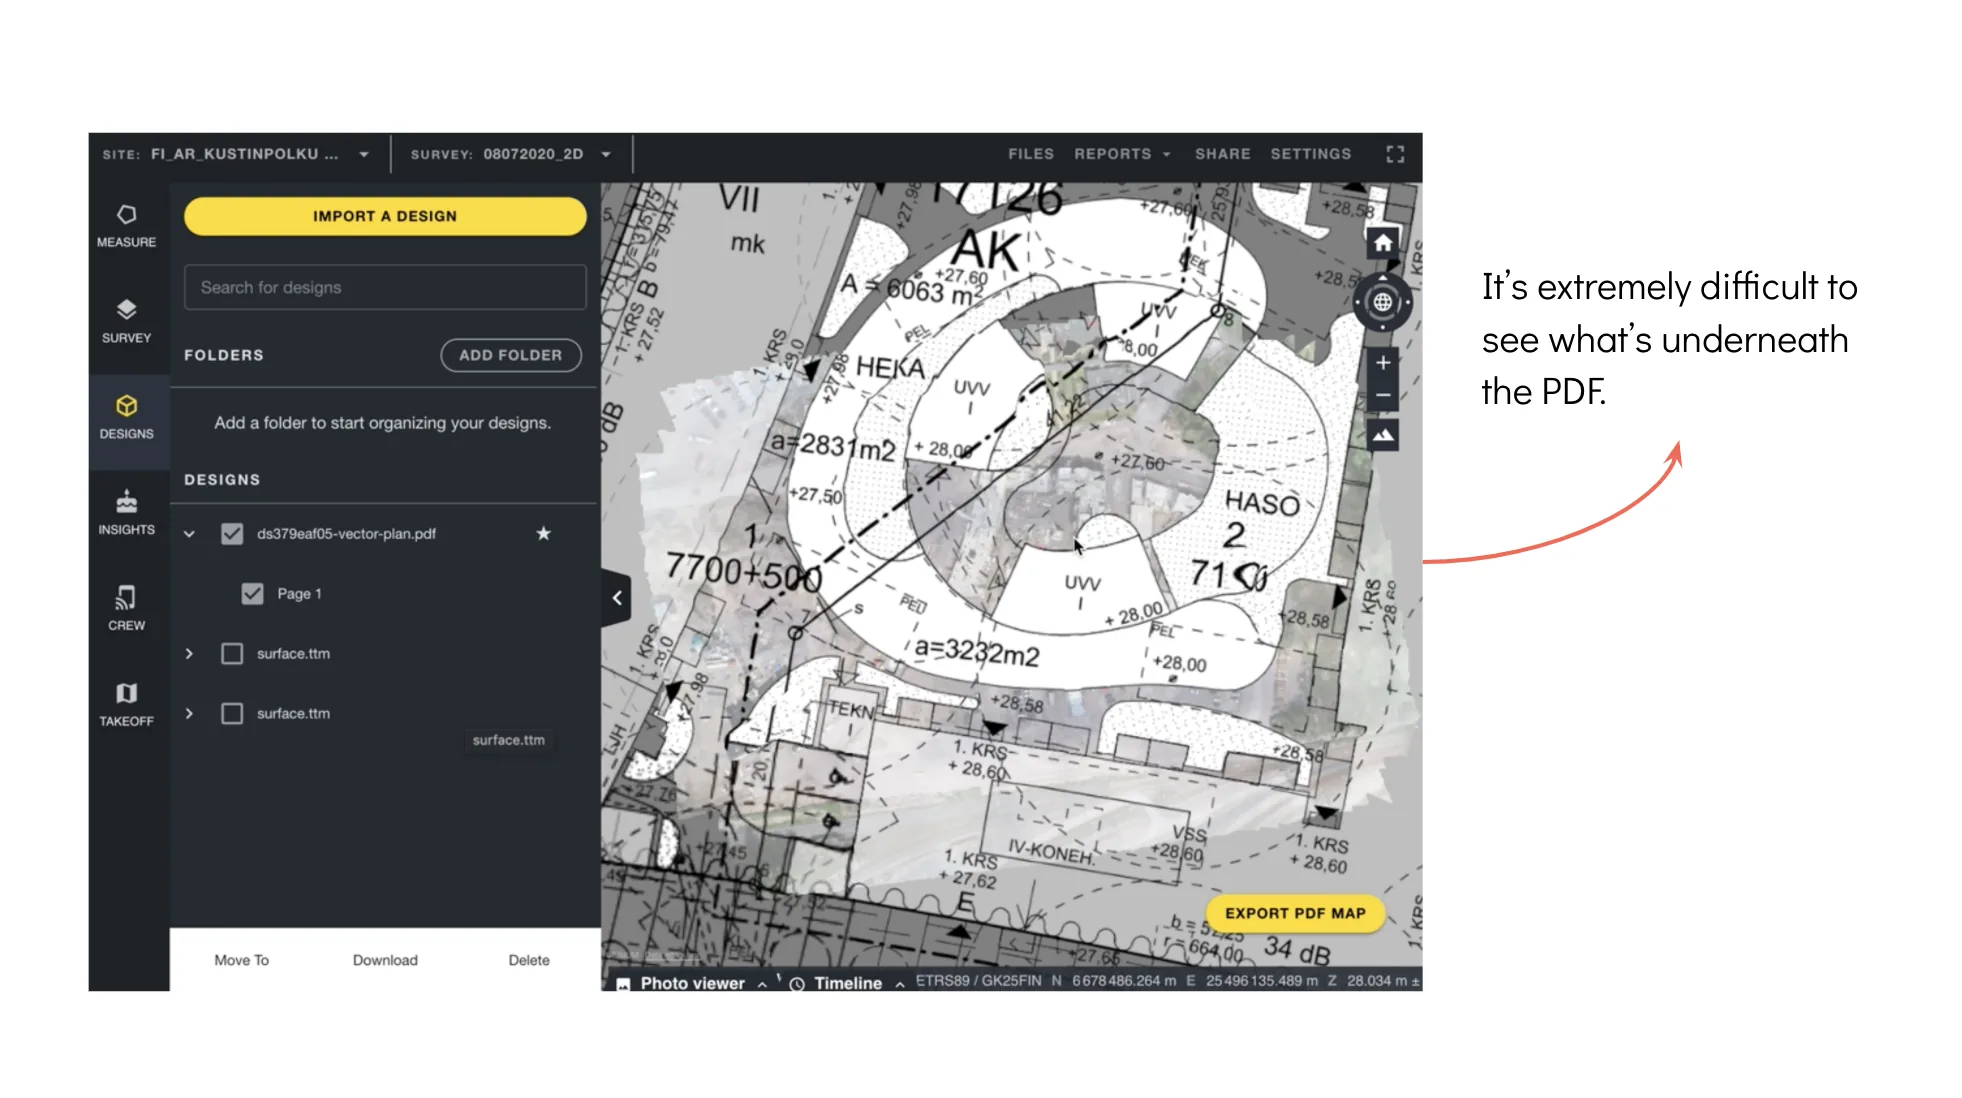
Task: Click the globe compass control
Action: 1382,302
